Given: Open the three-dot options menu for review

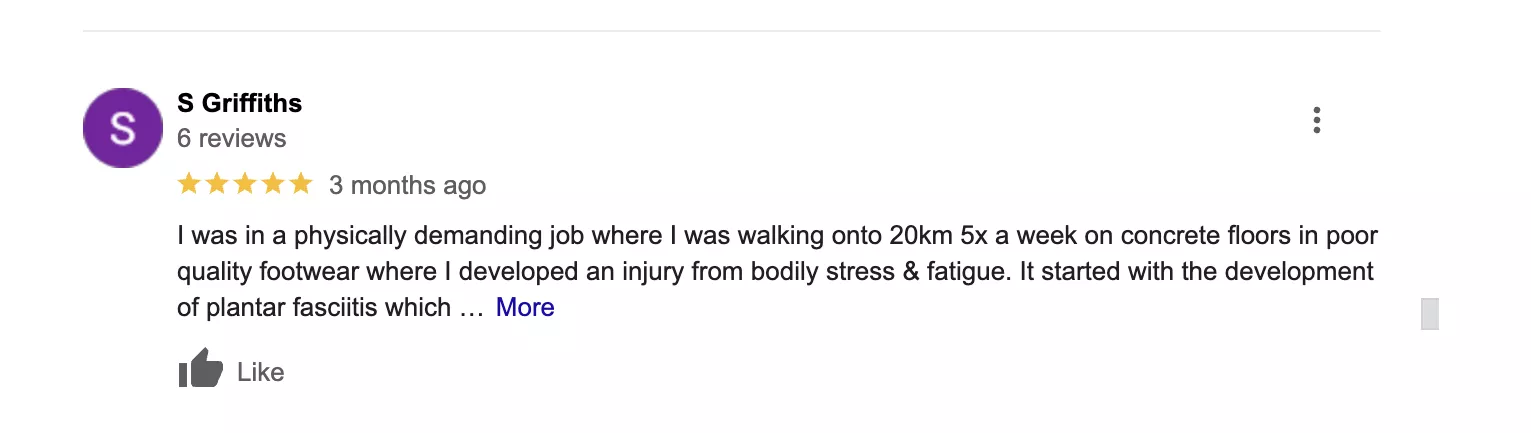Looking at the screenshot, I should (x=1316, y=120).
